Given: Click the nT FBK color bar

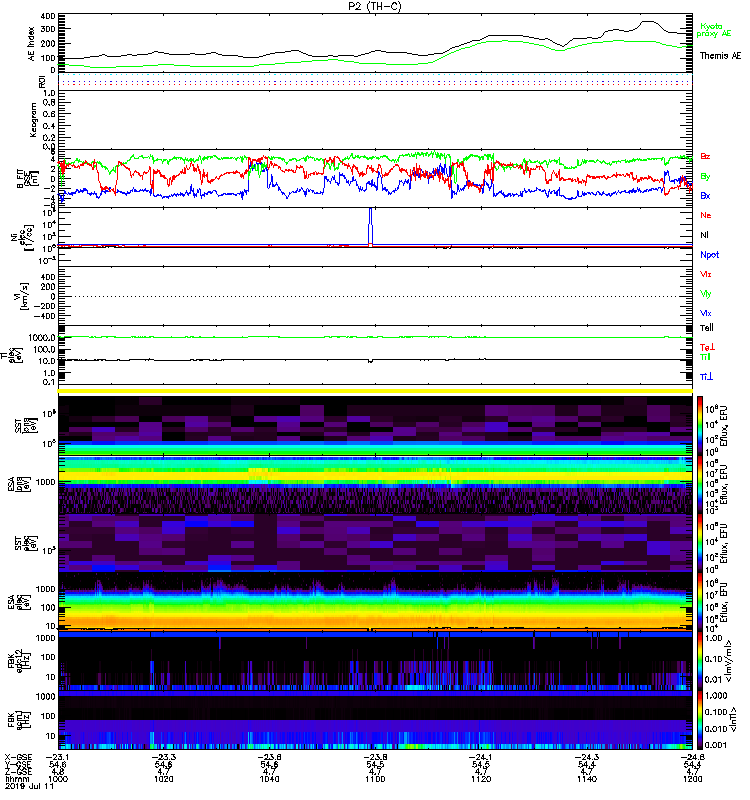Looking at the screenshot, I should (x=700, y=720).
